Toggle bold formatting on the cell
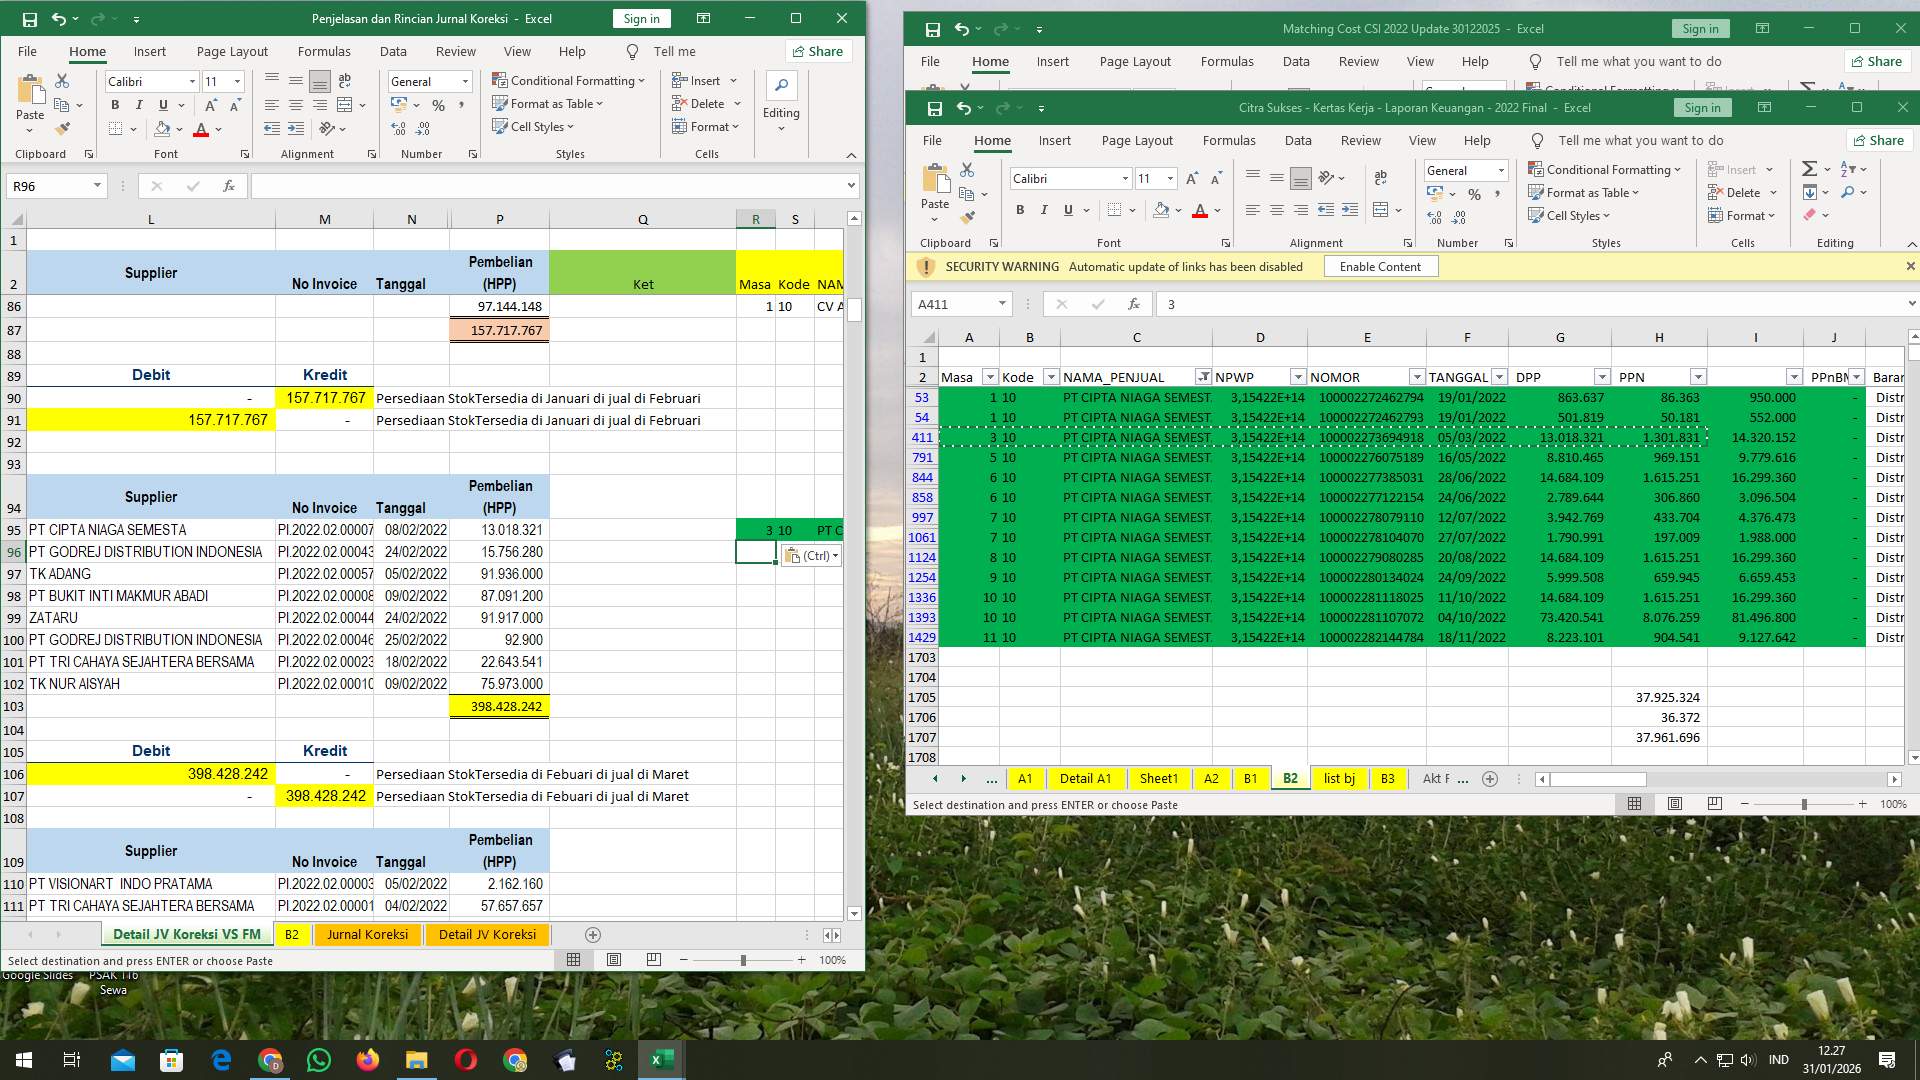The image size is (1920, 1080). 1020,210
